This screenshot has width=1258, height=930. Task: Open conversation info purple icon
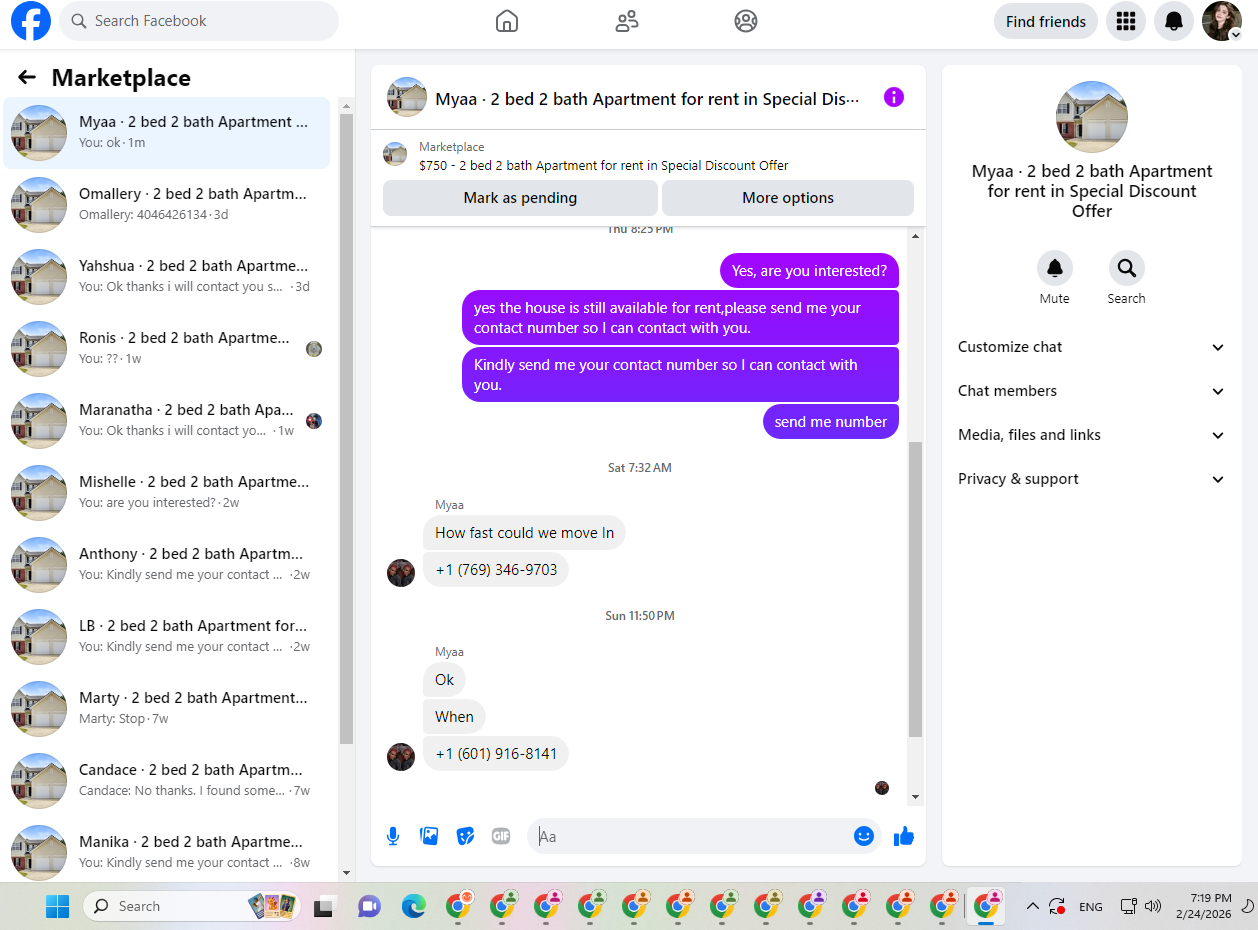coord(894,97)
